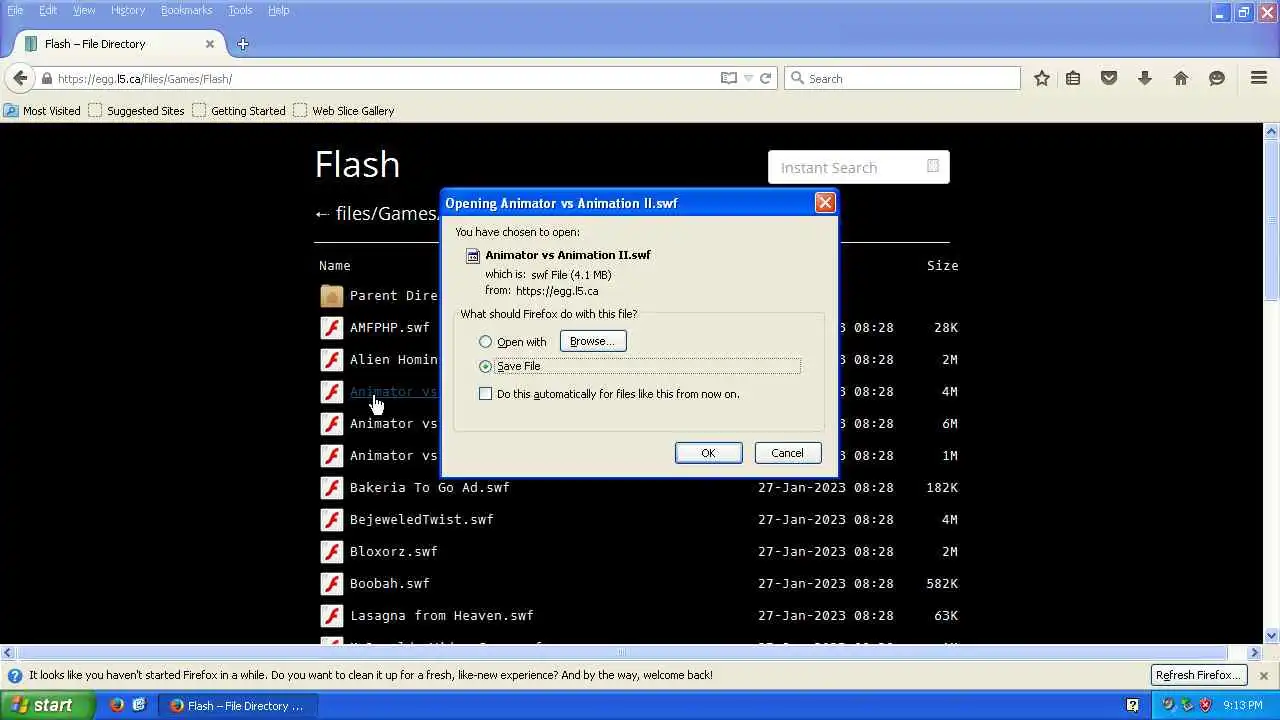
Task: Check Do this automatically for files like this
Action: 486,394
